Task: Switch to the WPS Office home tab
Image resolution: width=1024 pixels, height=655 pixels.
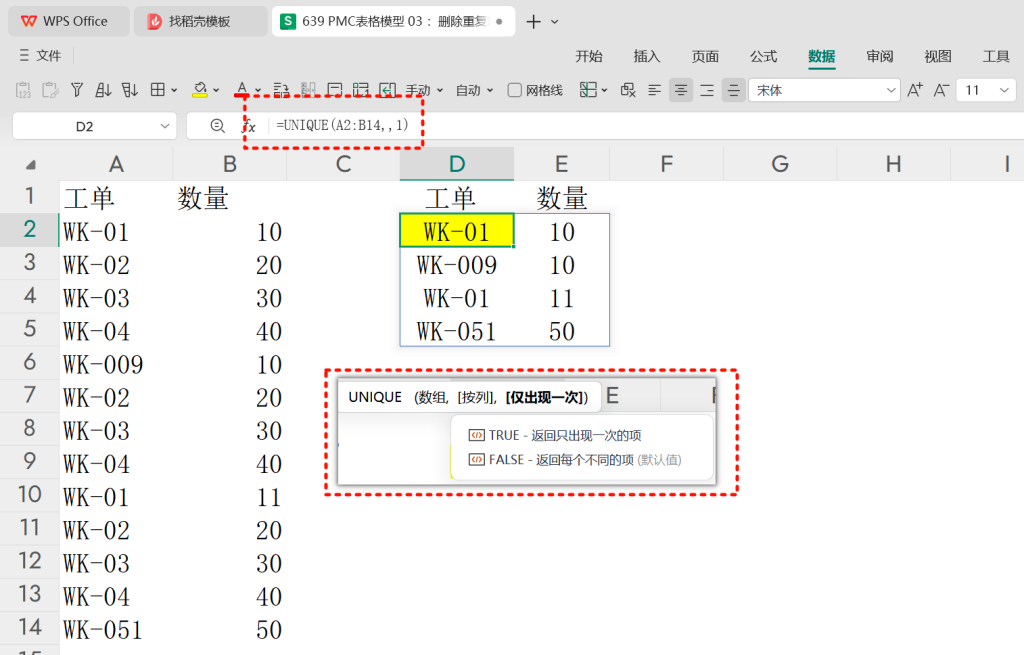Action: click(68, 21)
